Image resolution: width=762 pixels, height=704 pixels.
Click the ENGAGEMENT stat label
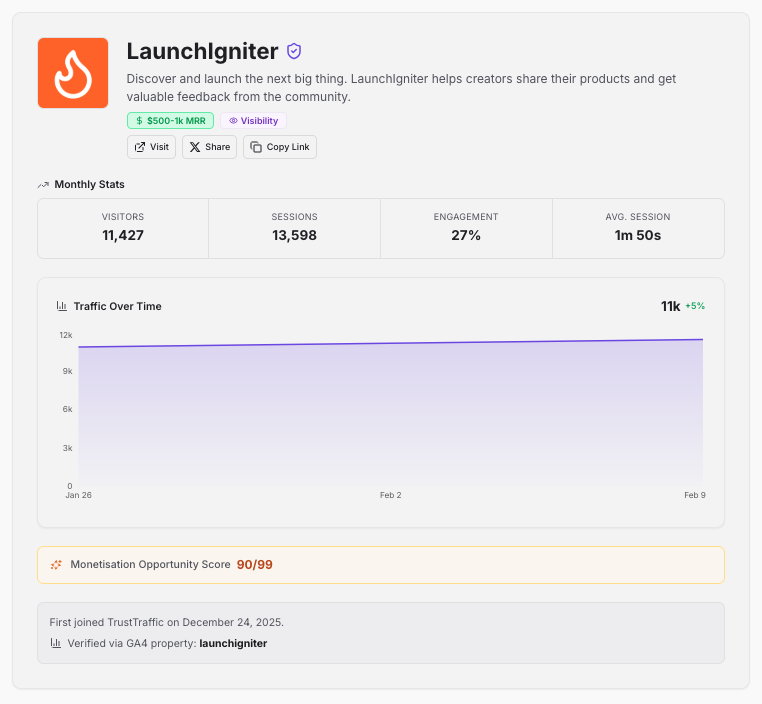click(x=466, y=217)
